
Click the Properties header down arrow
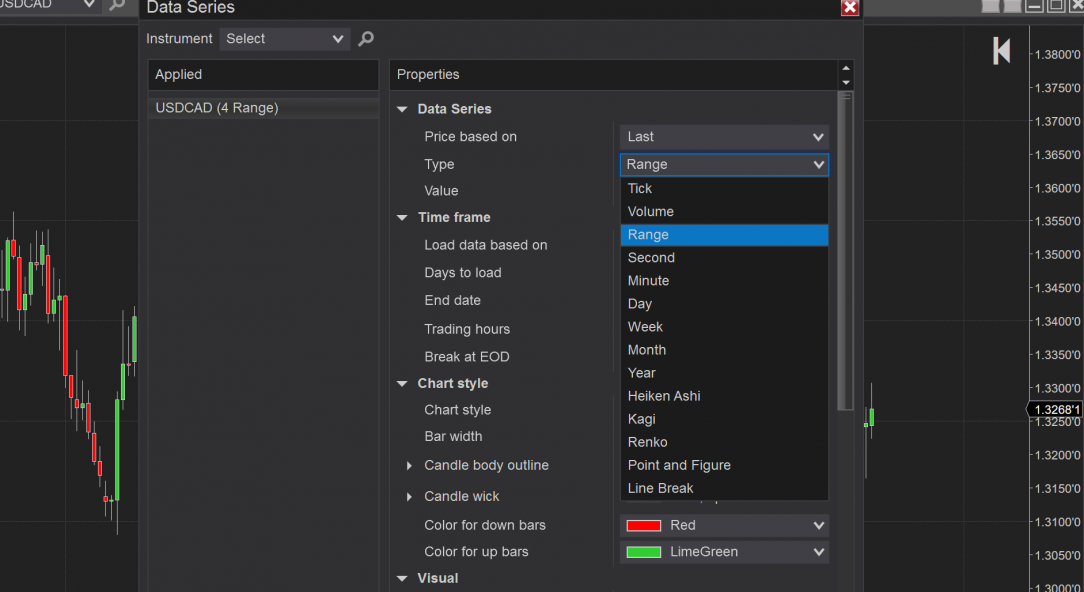click(x=847, y=82)
